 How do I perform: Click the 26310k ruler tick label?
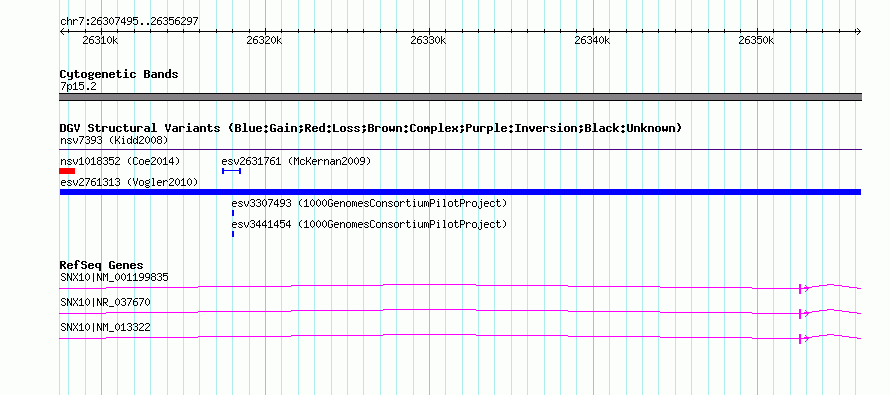coord(100,40)
